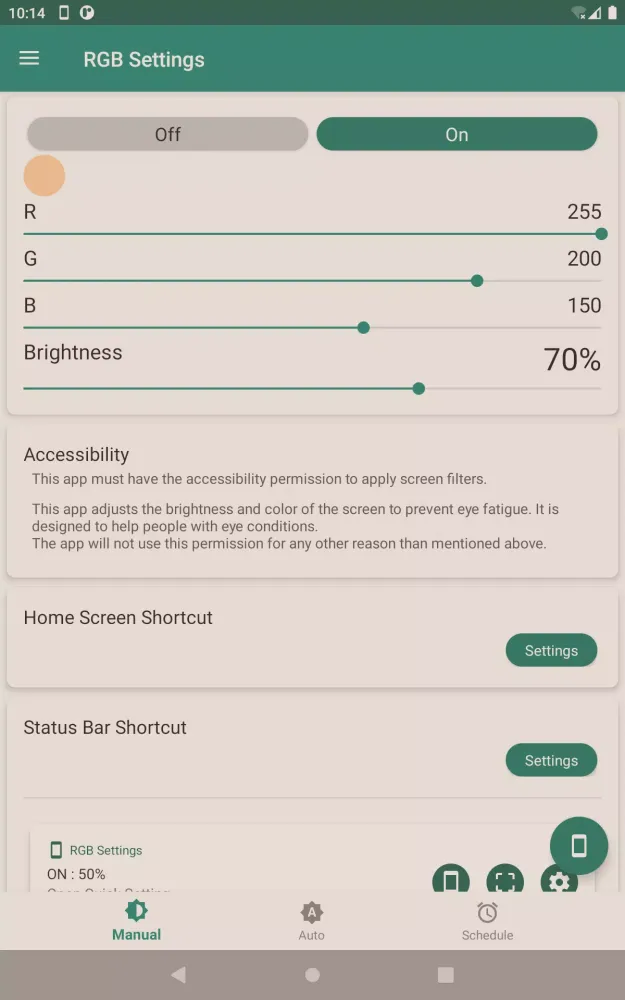625x1000 pixels.
Task: Turn the screen filter On
Action: point(456,134)
